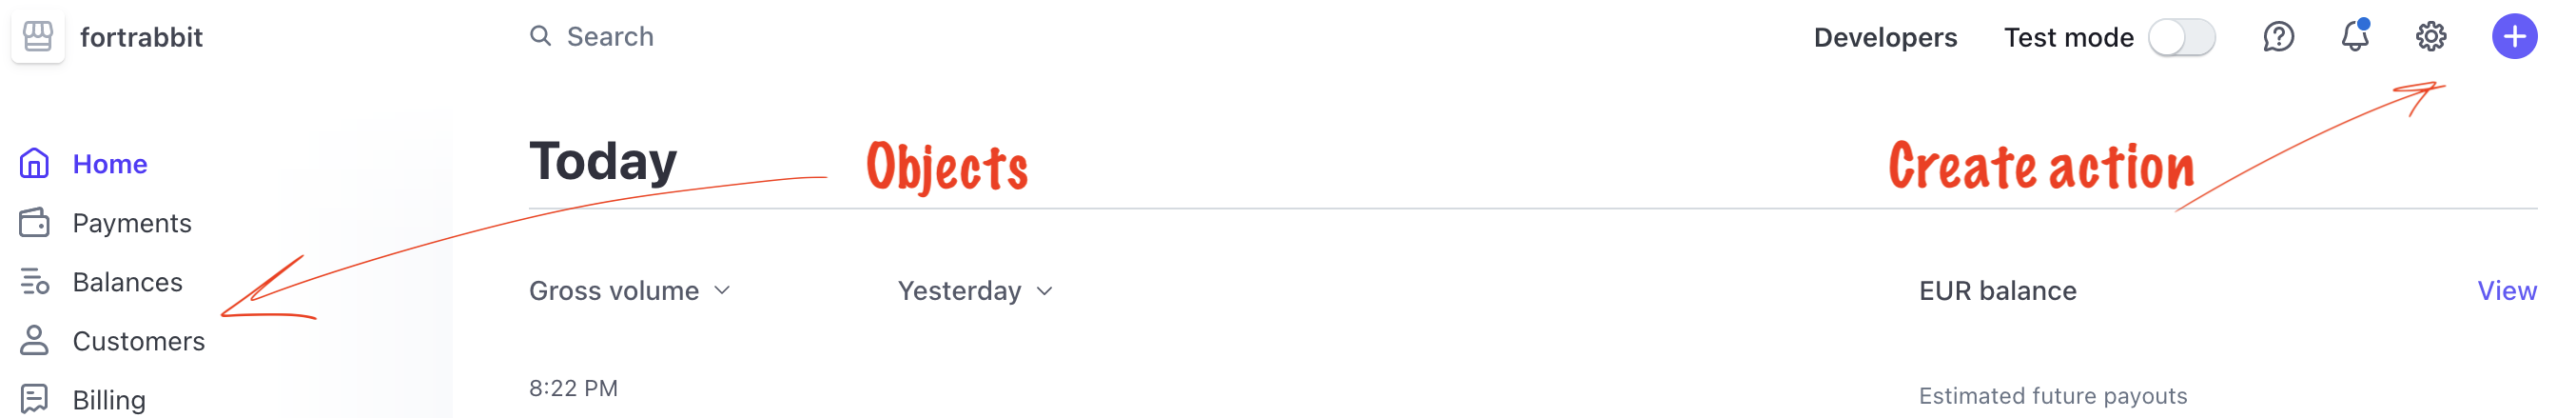Open the fortrabbit account switcher
Image resolution: width=2576 pixels, height=418 pixels.
(141, 38)
